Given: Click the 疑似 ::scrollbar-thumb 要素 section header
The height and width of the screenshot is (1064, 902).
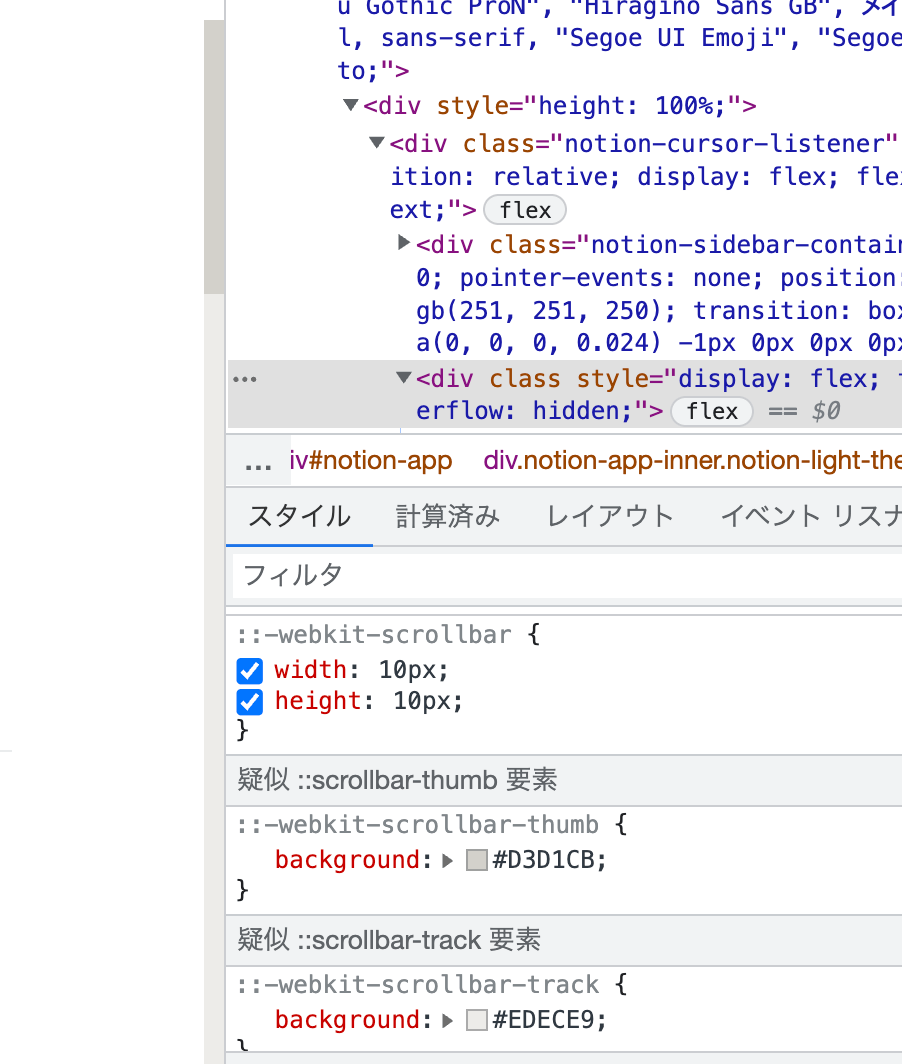Looking at the screenshot, I should (x=564, y=780).
